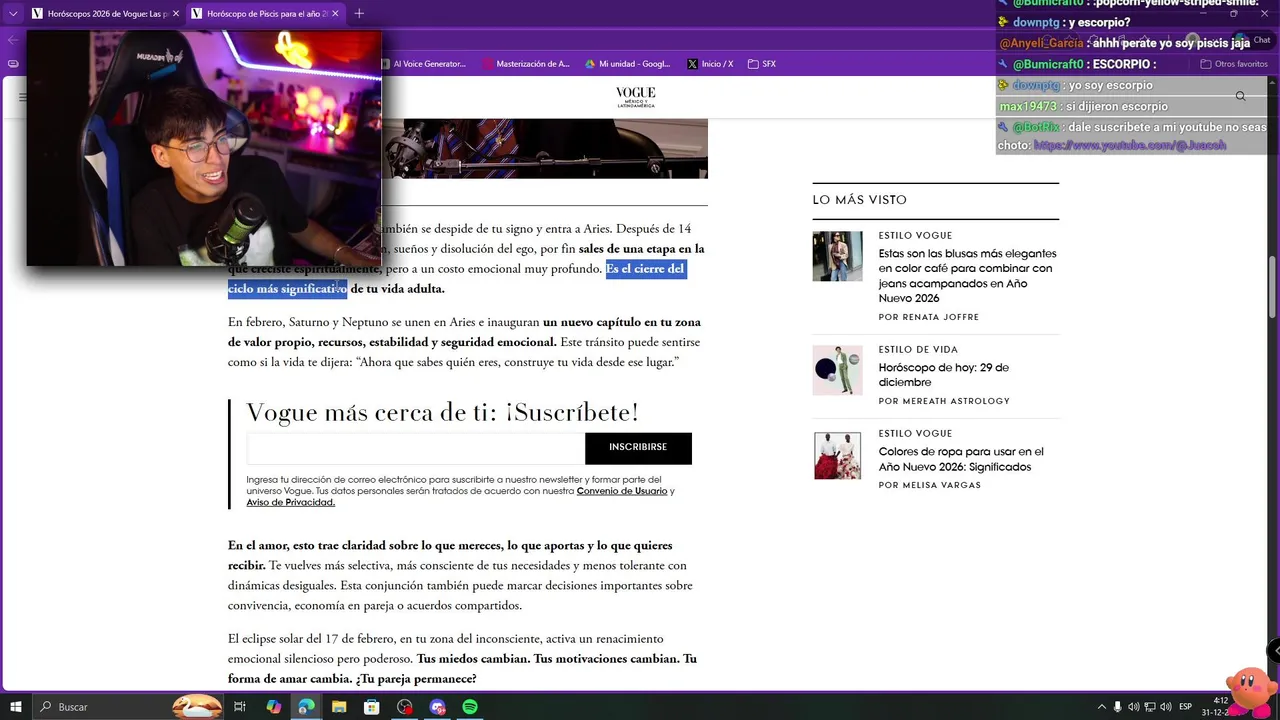Screen dimensions: 1280x720
Task: Open the Otros favoritos folder
Action: click(x=1234, y=64)
